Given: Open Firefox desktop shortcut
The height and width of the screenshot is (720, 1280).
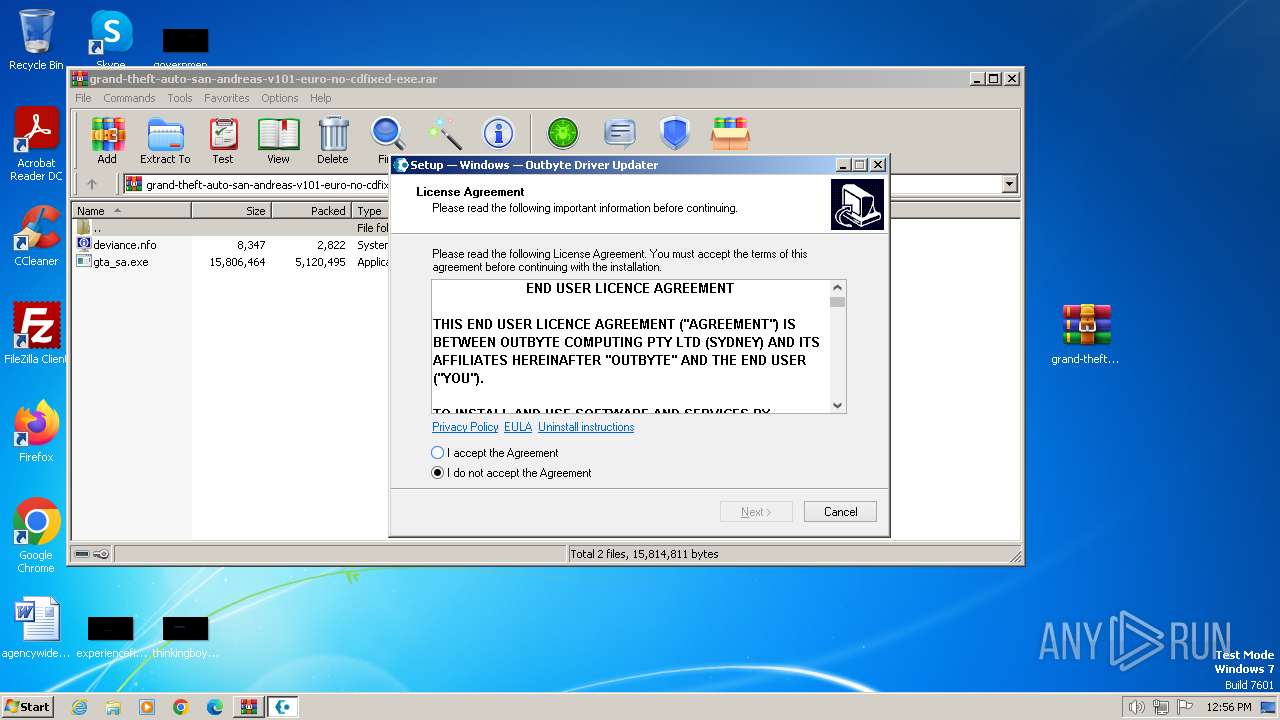Looking at the screenshot, I should pyautogui.click(x=36, y=432).
